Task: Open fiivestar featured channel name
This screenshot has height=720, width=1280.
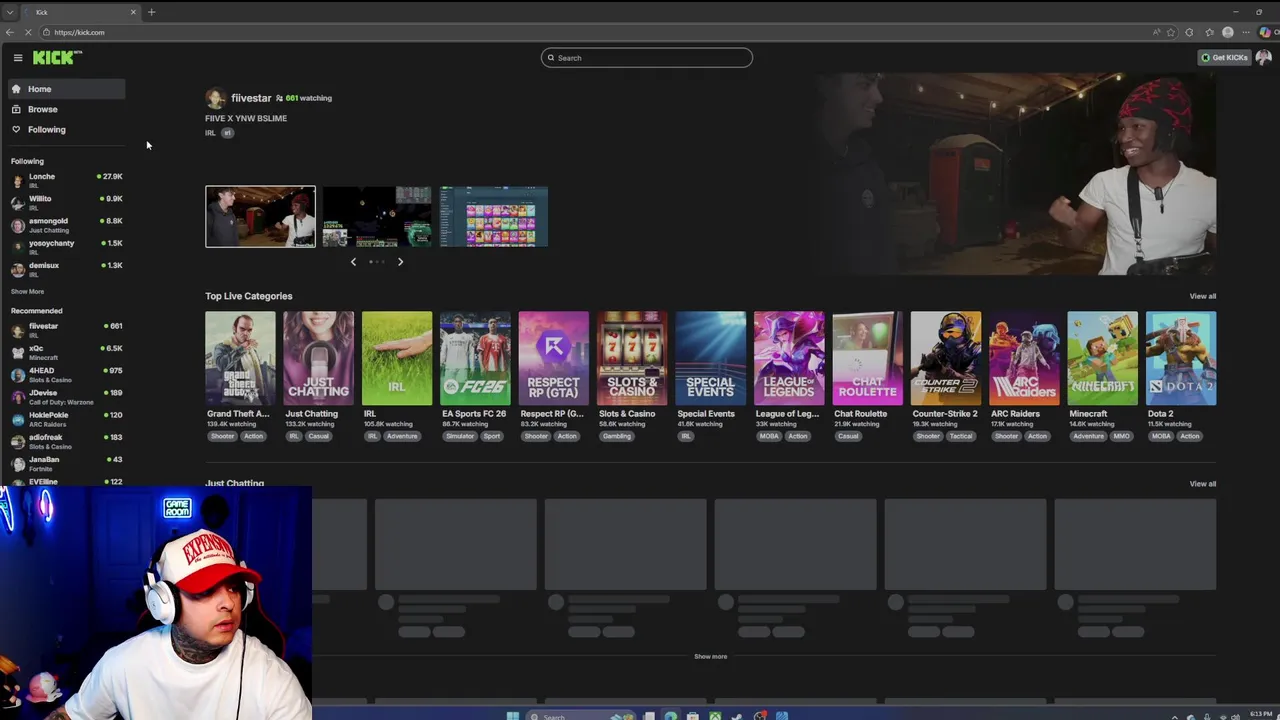Action: click(251, 98)
